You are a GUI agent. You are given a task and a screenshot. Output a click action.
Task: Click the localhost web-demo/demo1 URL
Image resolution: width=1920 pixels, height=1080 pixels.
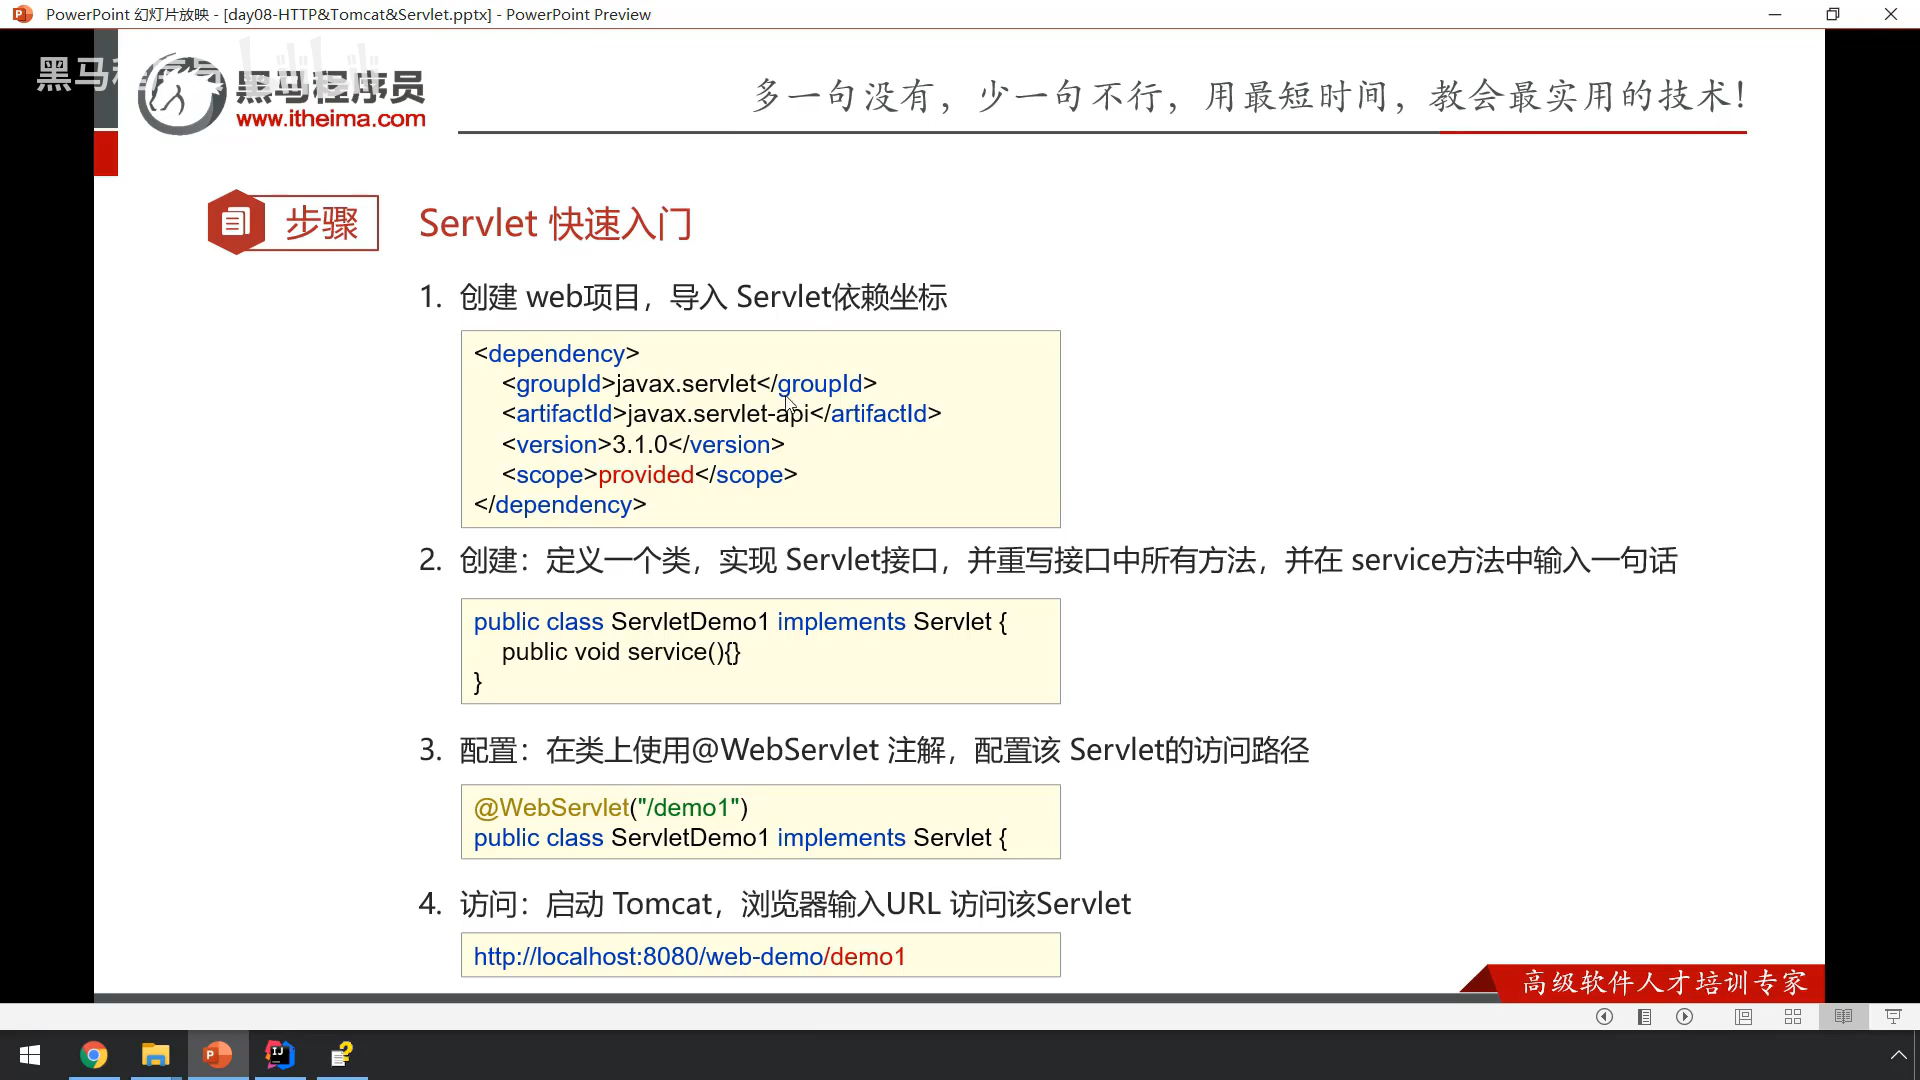click(689, 956)
